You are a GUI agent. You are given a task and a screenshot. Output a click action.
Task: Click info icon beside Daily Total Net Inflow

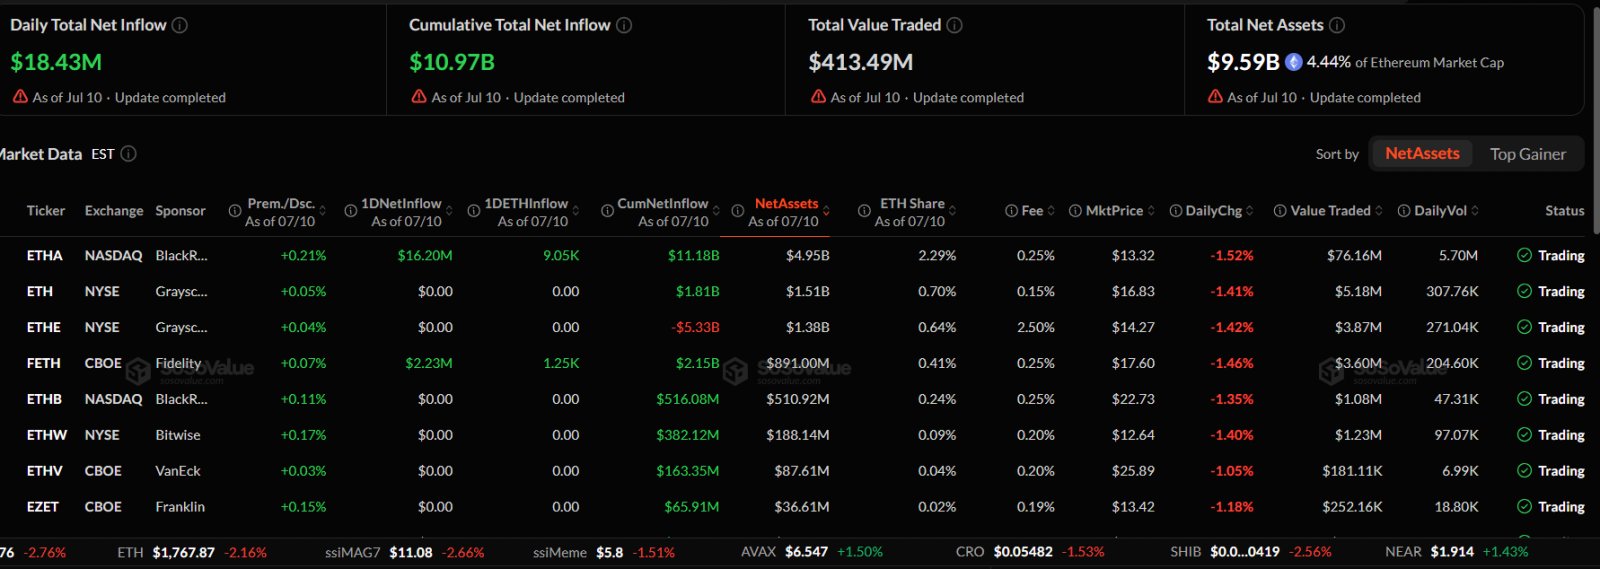coord(180,25)
